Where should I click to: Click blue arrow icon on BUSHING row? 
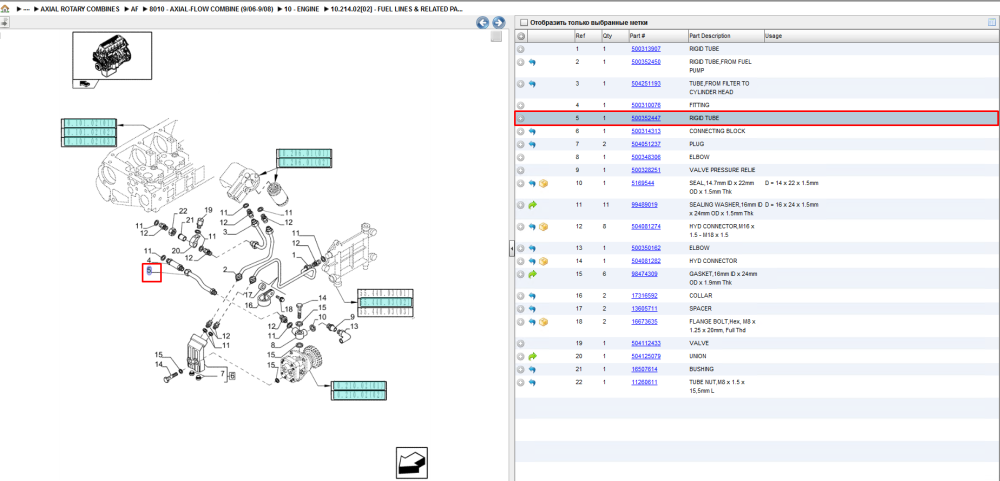[532, 369]
